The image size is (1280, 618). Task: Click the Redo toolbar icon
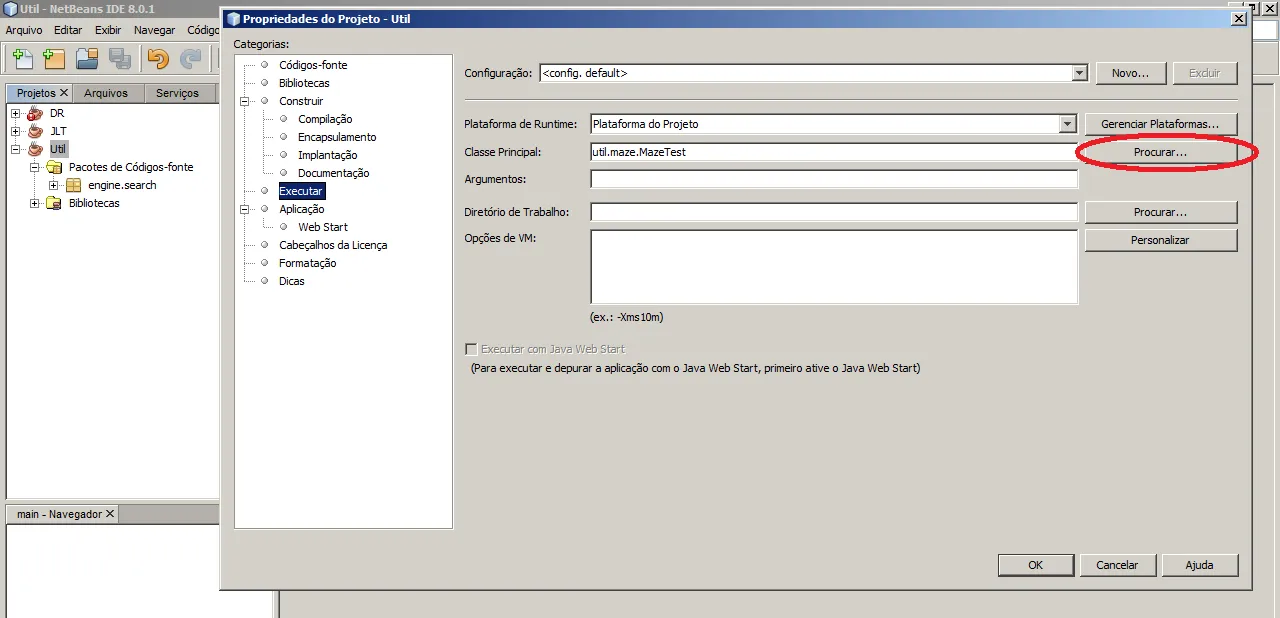point(190,59)
